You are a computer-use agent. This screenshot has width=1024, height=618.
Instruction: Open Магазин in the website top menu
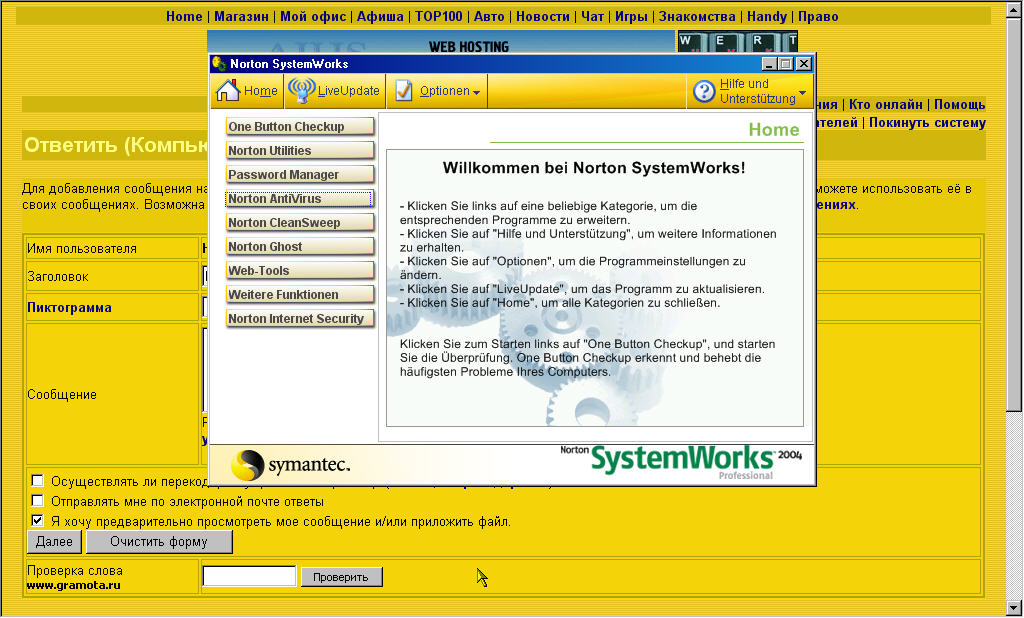pyautogui.click(x=241, y=16)
